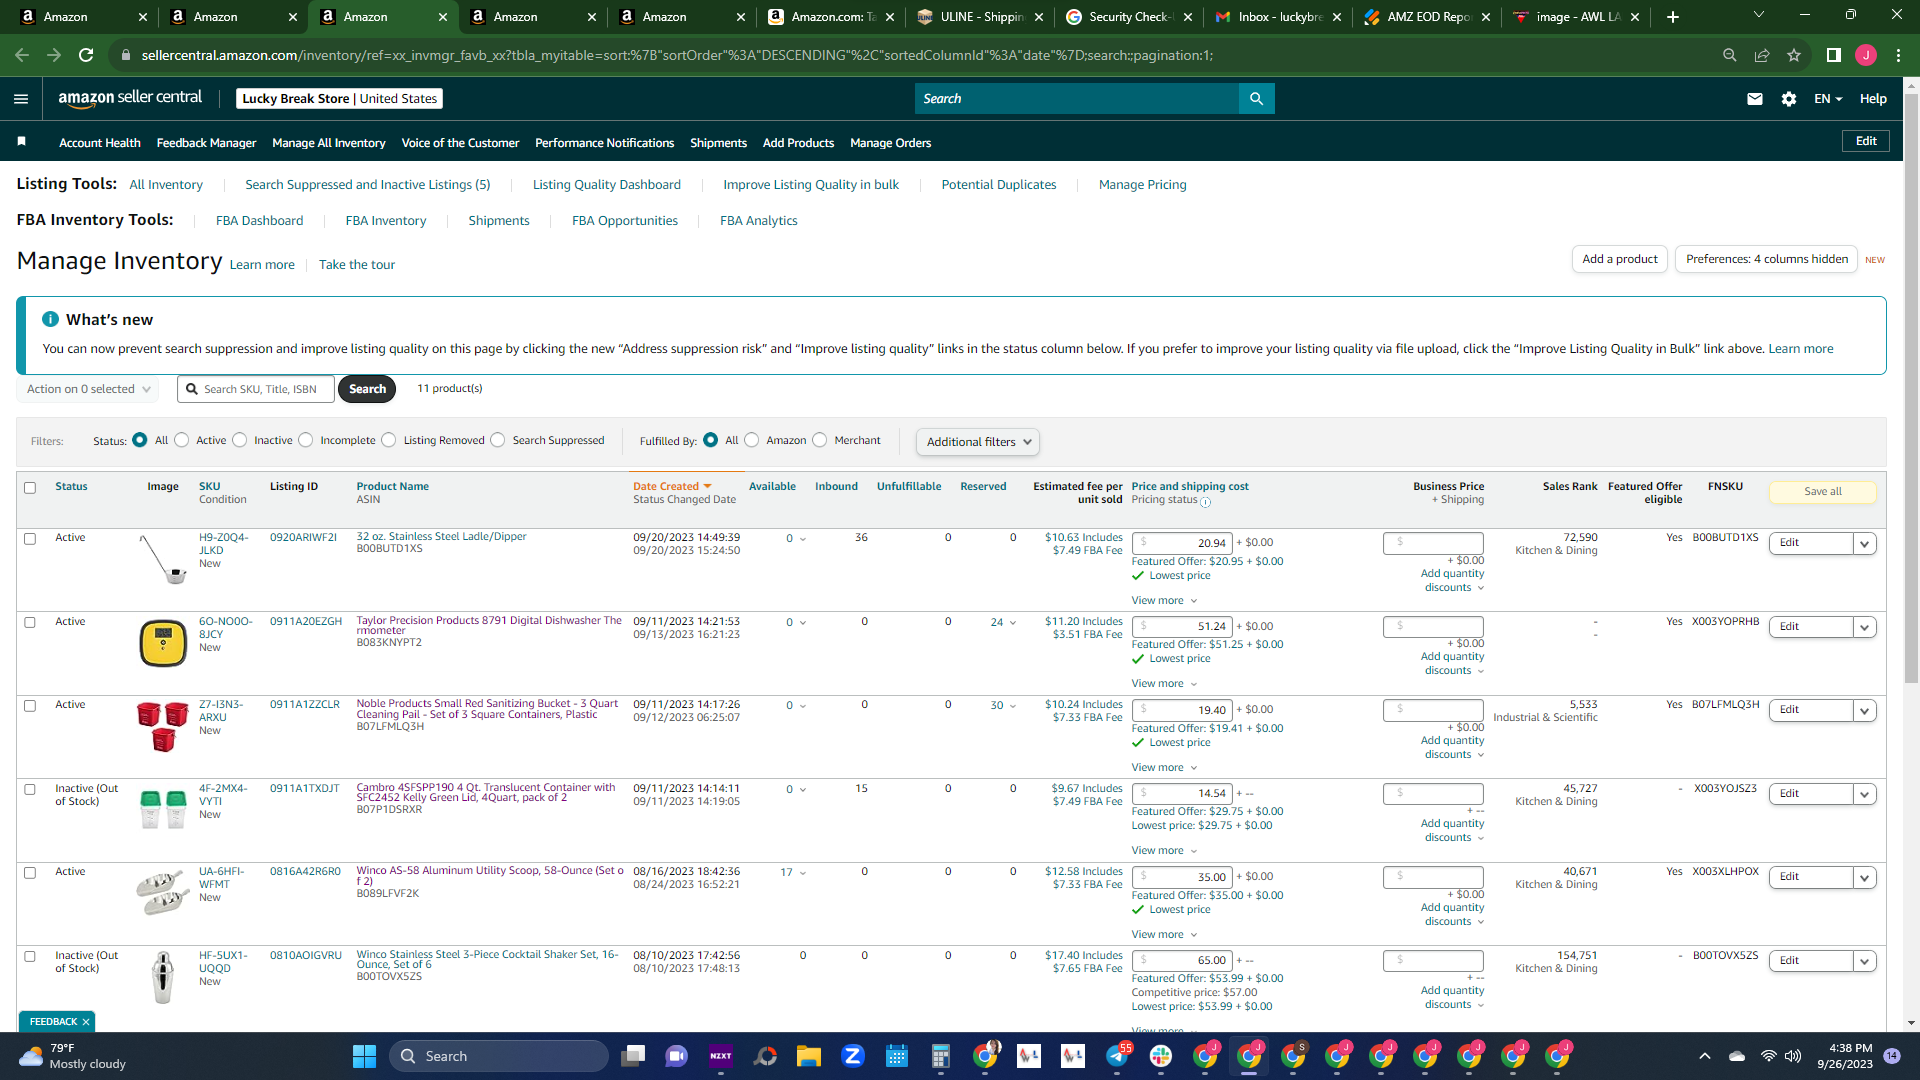Expand the Additional filters dropdown
This screenshot has width=1920, height=1080.
[x=978, y=442]
